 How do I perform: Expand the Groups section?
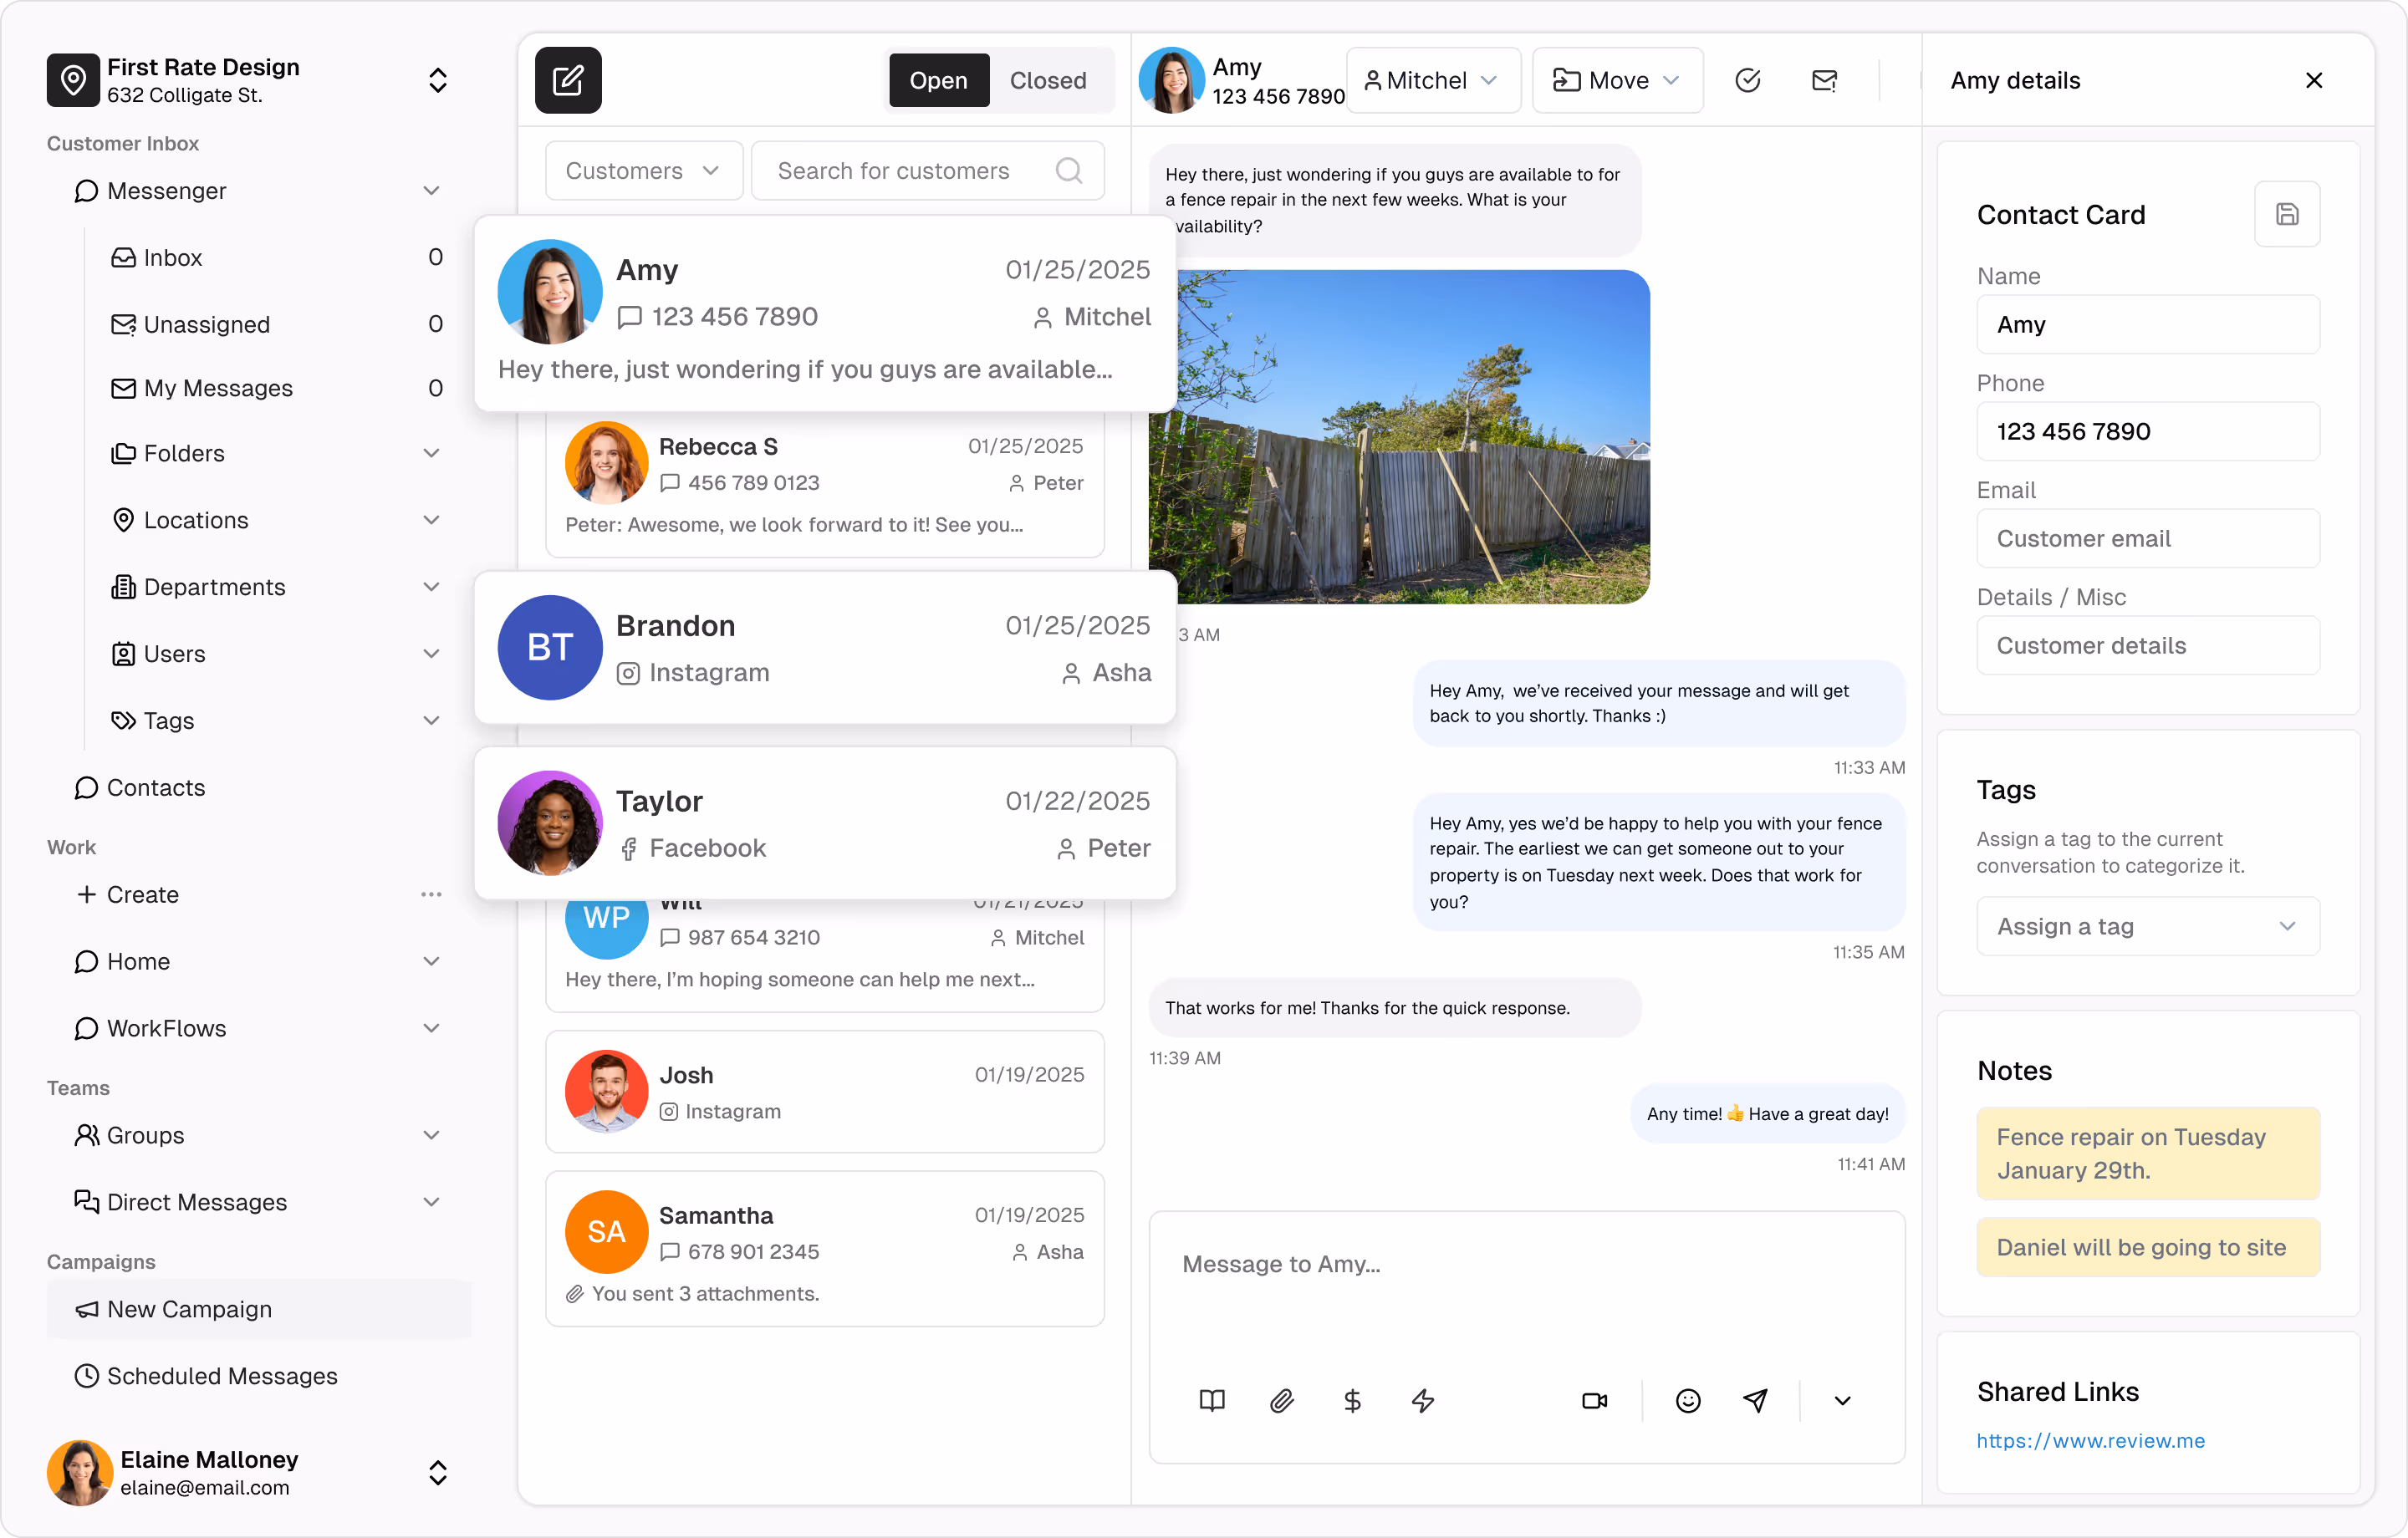click(x=431, y=1135)
